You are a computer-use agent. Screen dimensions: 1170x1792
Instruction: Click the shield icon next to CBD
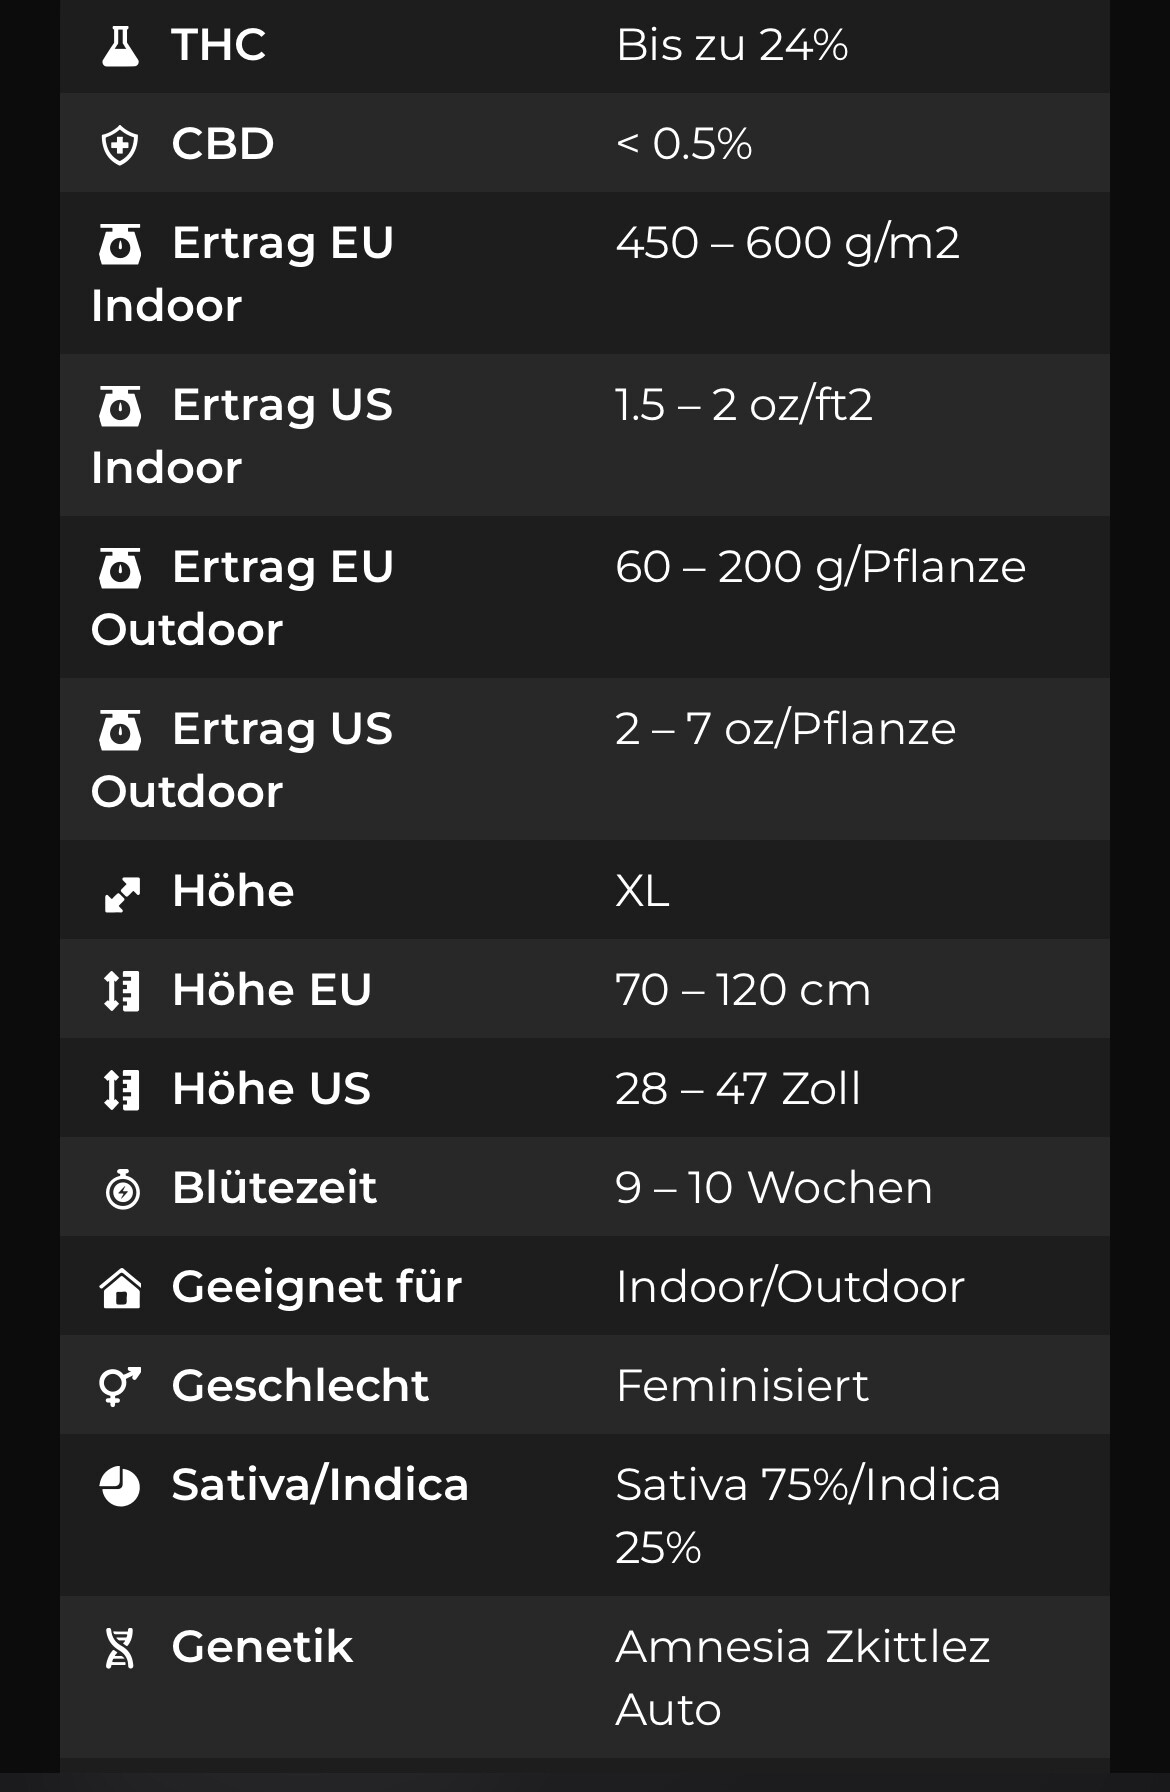click(x=120, y=145)
